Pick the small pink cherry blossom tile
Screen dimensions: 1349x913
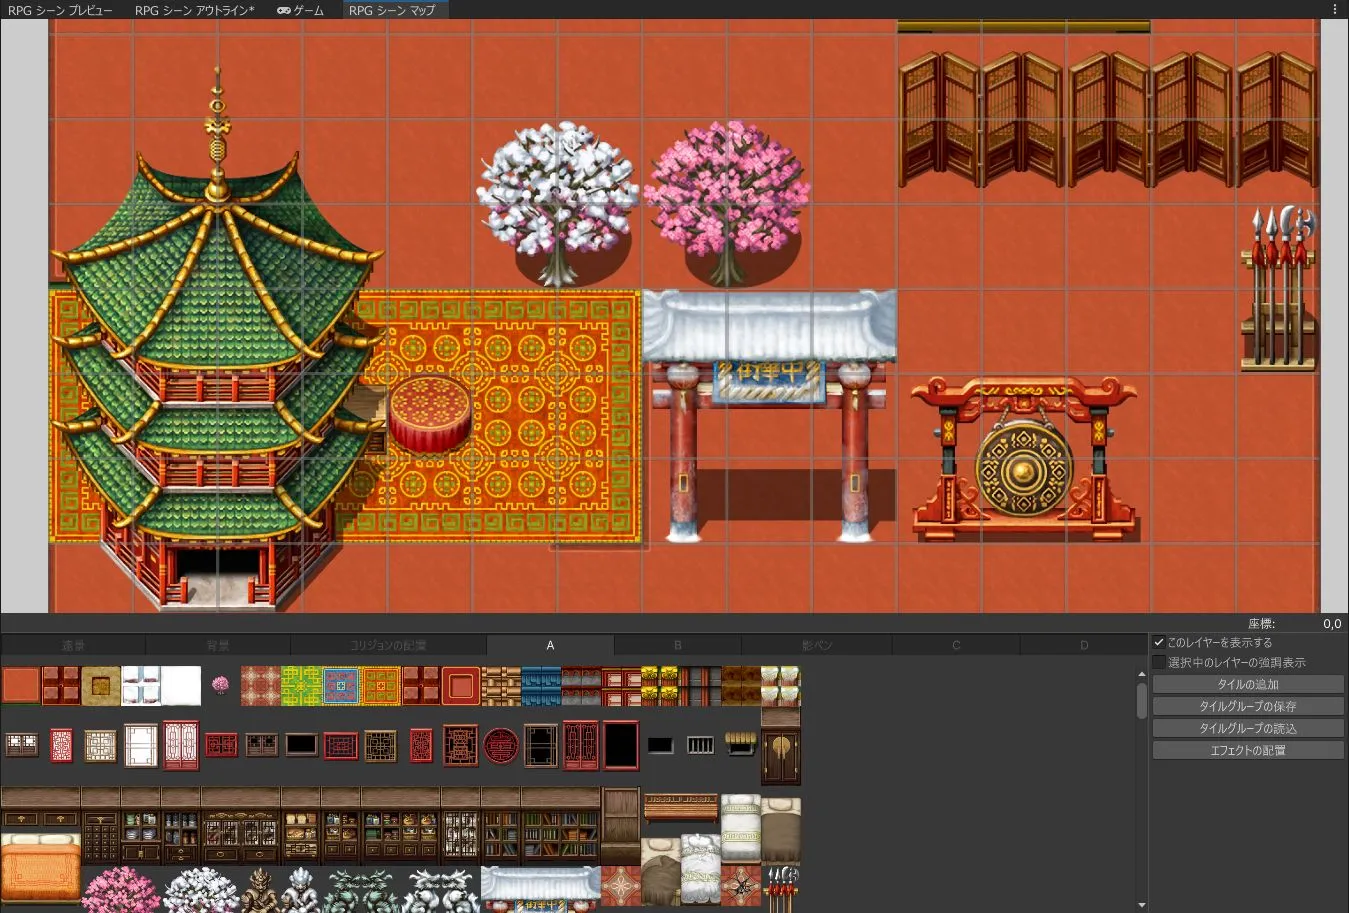click(x=220, y=685)
